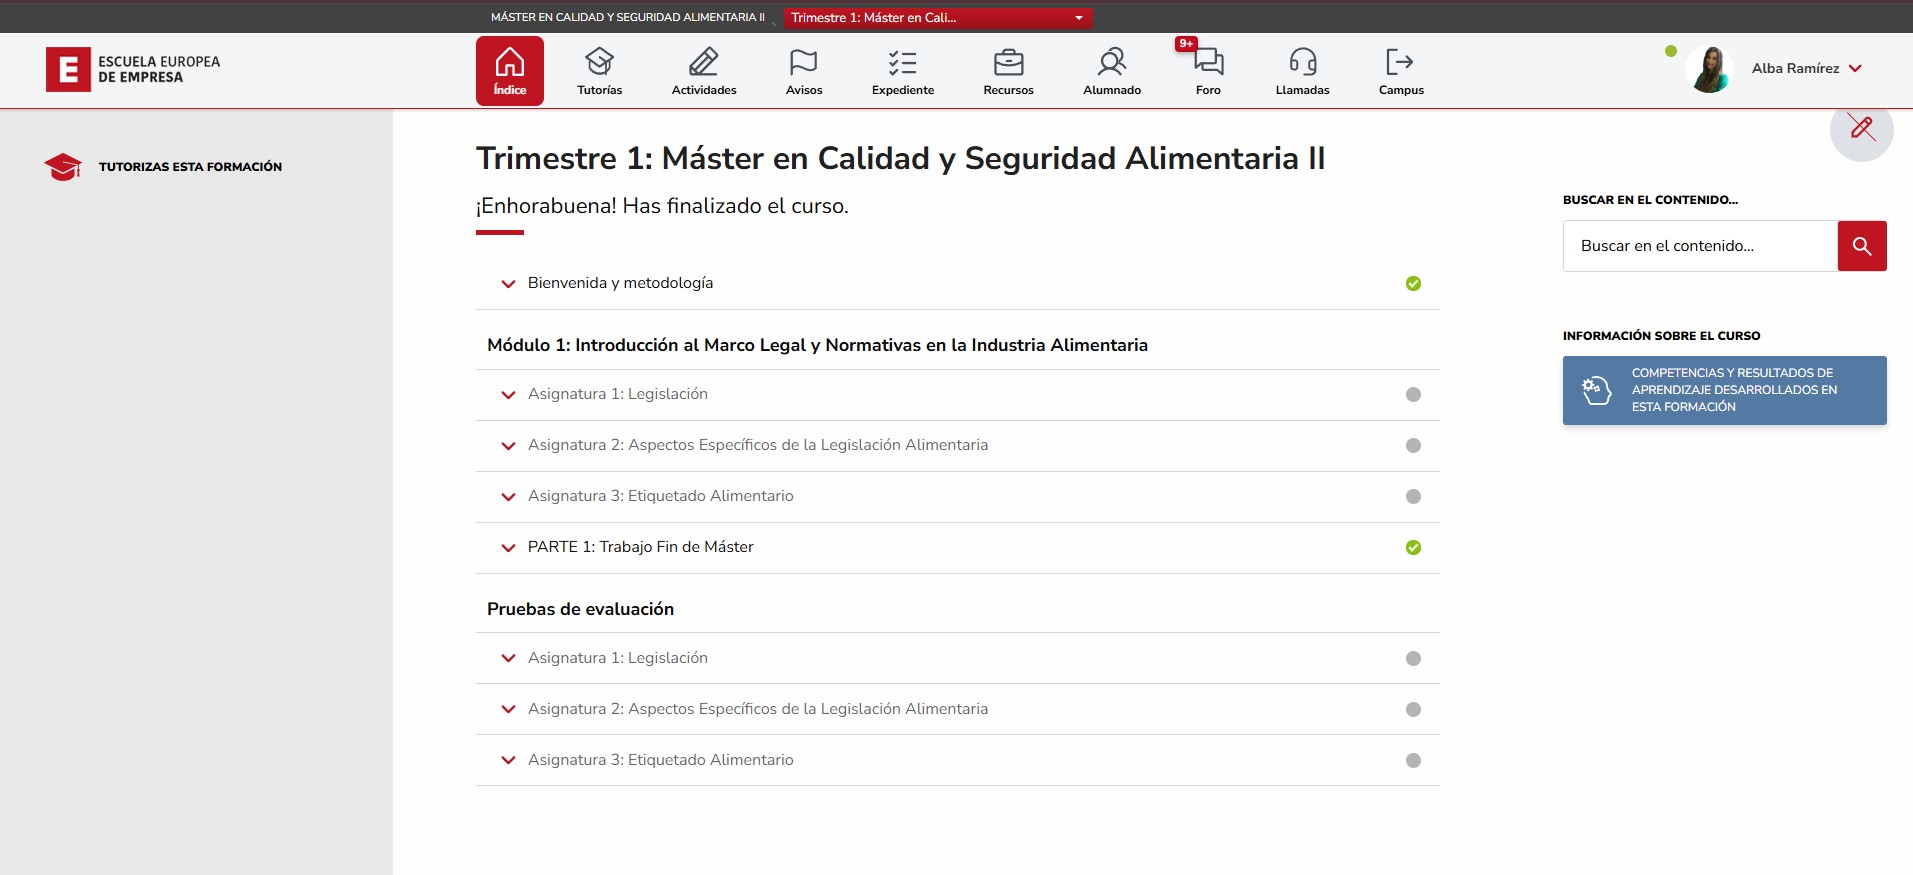
Task: Open the Alumnado icon
Action: (x=1111, y=63)
